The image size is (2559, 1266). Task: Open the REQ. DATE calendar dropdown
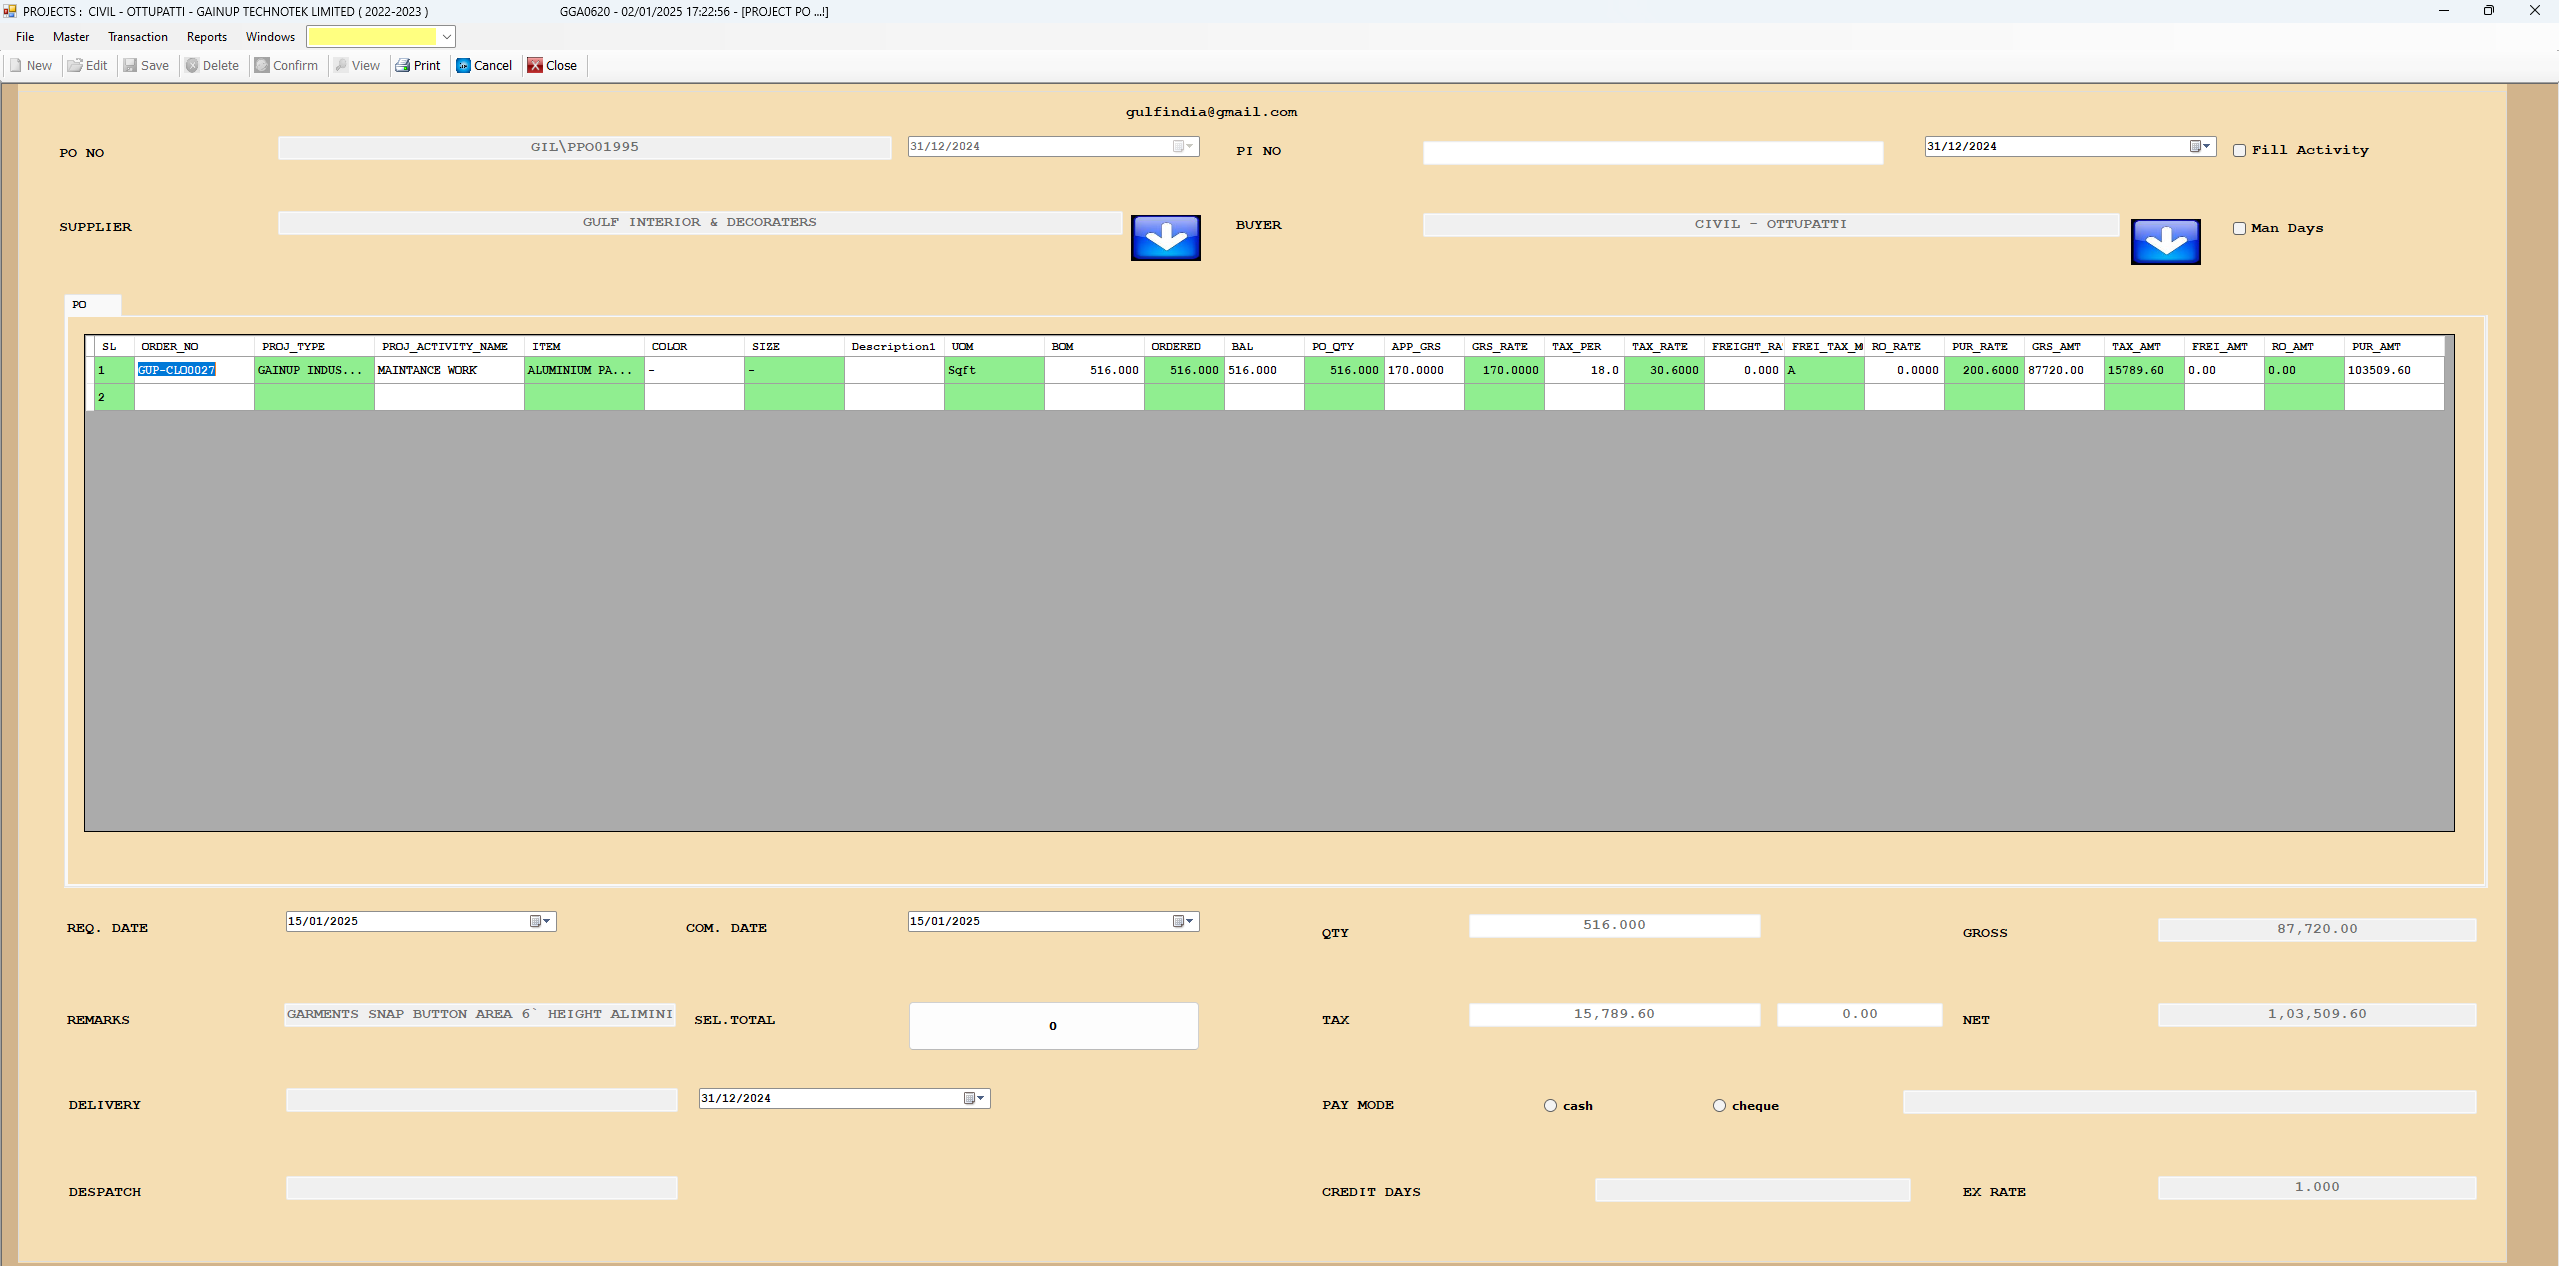540,922
